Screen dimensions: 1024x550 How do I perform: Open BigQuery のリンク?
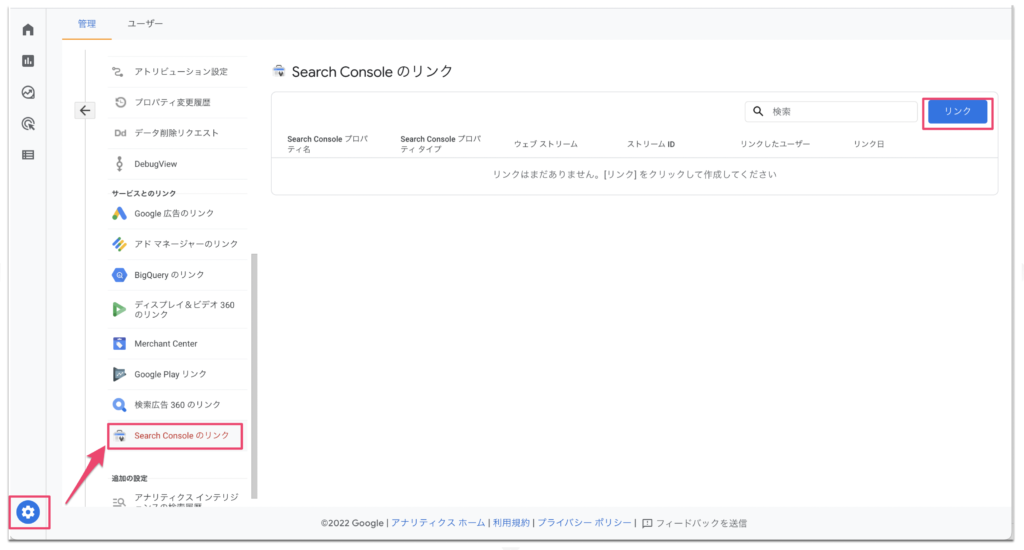(x=168, y=275)
